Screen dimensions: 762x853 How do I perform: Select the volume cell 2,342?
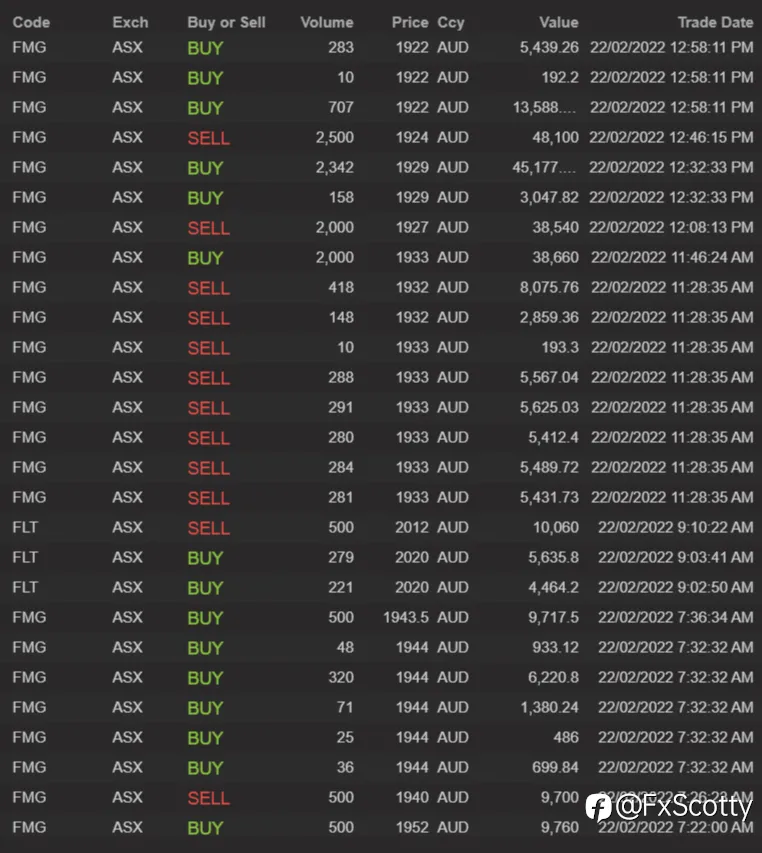pyautogui.click(x=334, y=167)
